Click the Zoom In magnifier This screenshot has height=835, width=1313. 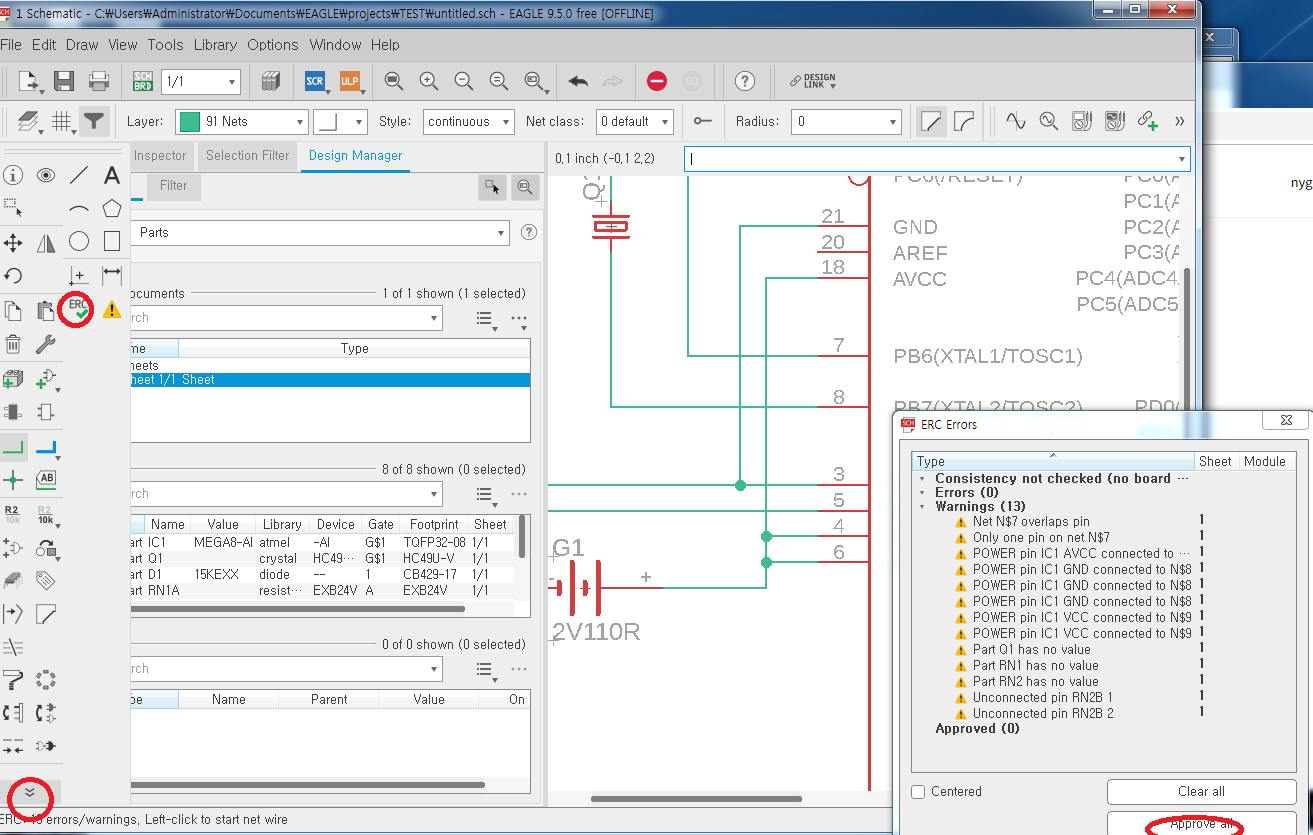[429, 81]
